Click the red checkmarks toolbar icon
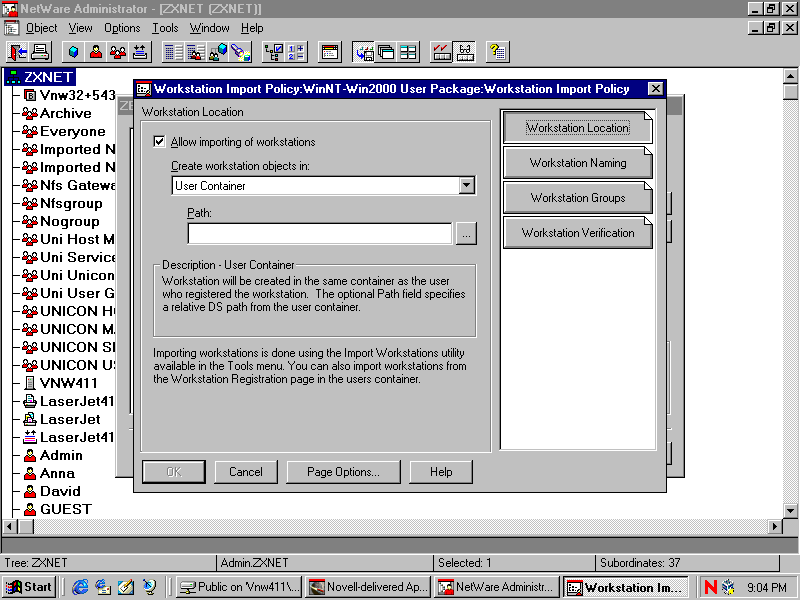This screenshot has height=600, width=800. 441,52
